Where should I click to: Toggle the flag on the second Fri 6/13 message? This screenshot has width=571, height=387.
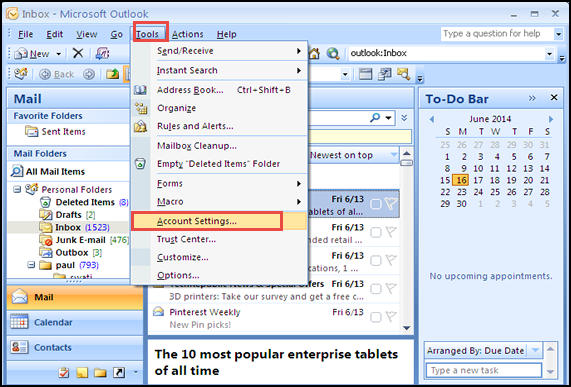[391, 232]
